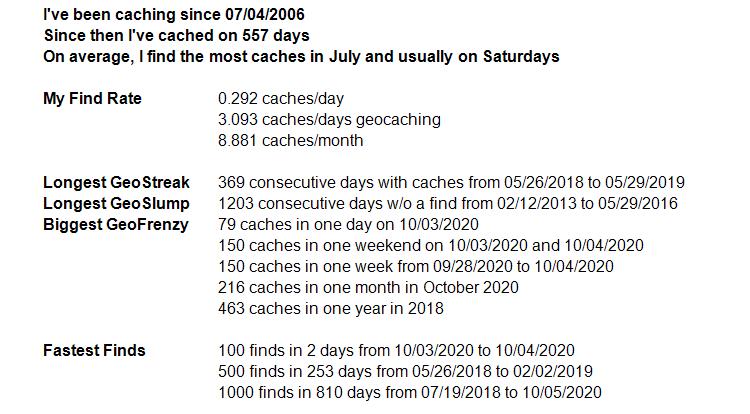The width and height of the screenshot is (750, 414).
Task: Click the 'Longest GeoStreak' label
Action: [x=116, y=183]
